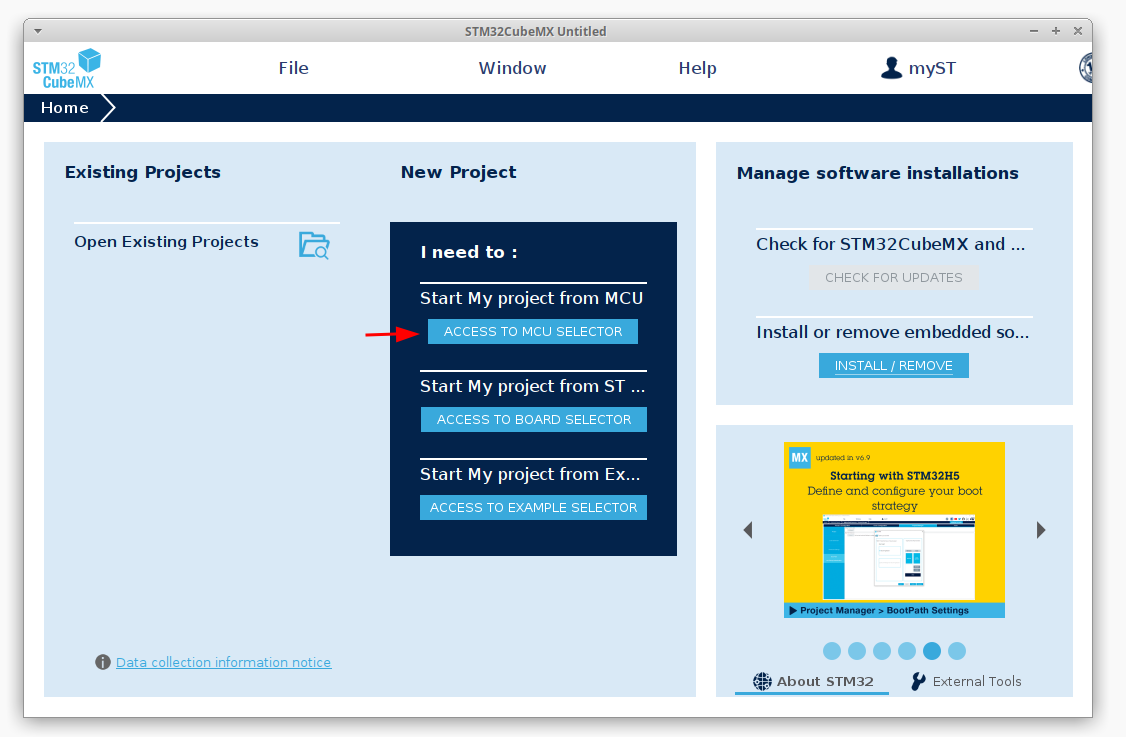This screenshot has width=1126, height=737.
Task: Select the fifth highlighted carousel dot
Action: (x=932, y=651)
